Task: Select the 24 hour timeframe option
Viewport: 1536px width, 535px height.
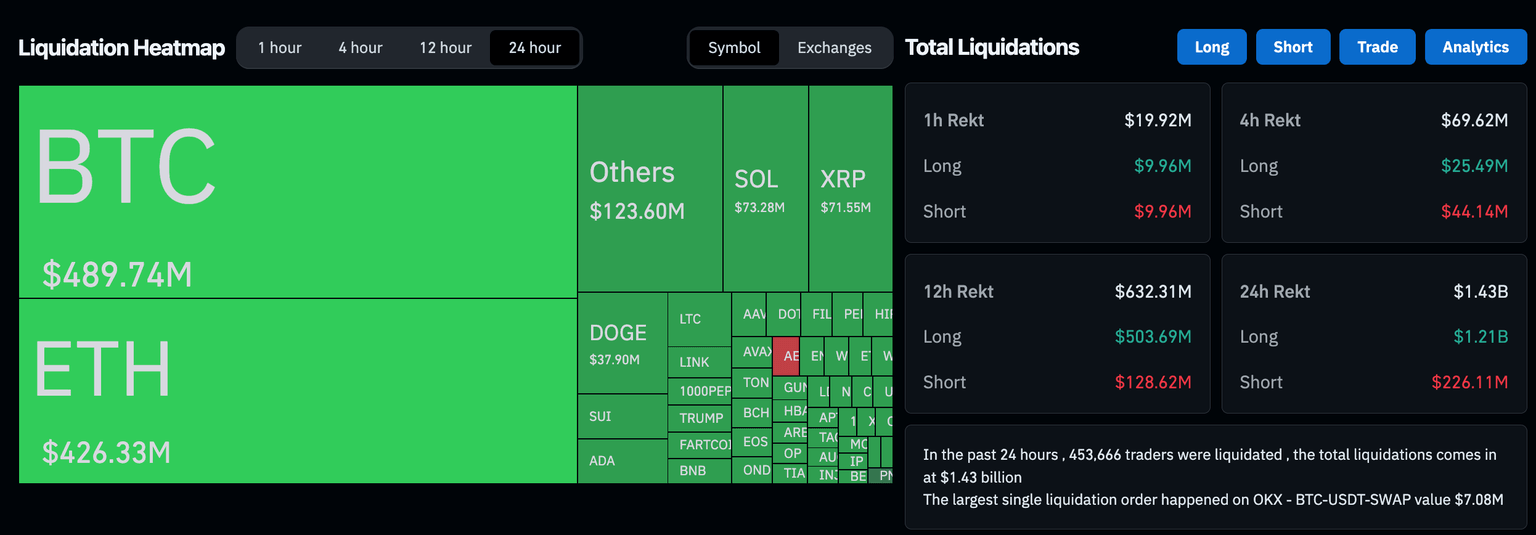Action: click(535, 48)
